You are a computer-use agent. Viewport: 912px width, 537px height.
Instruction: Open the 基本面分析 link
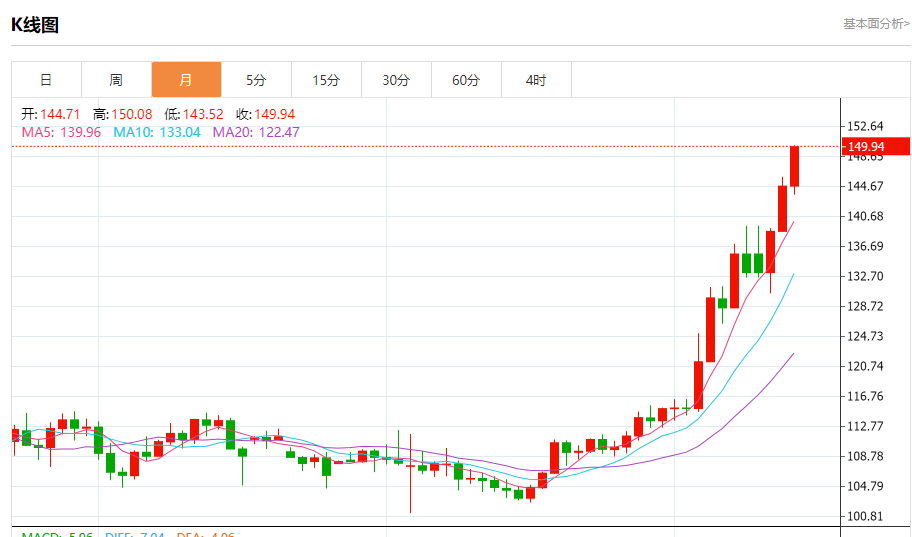pos(876,24)
